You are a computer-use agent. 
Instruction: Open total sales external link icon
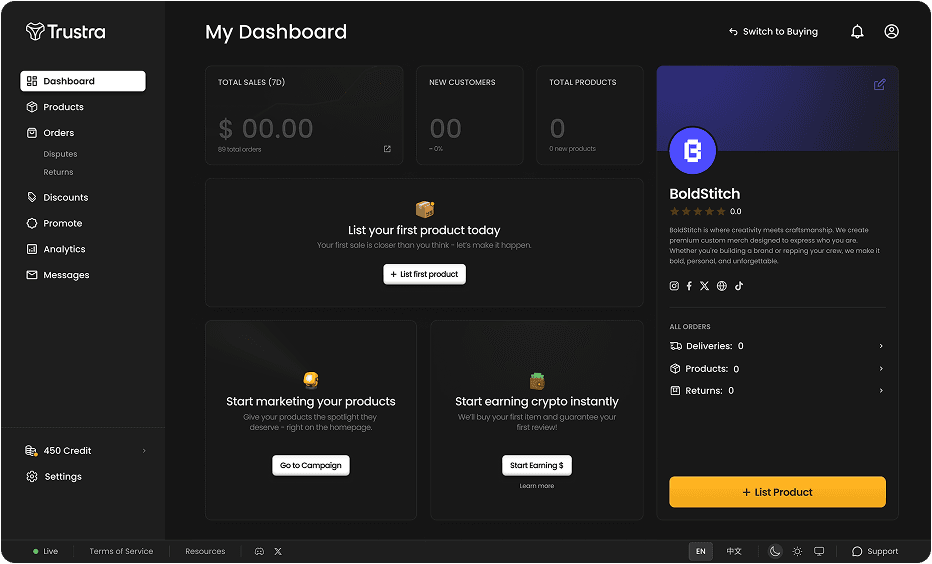tap(387, 149)
